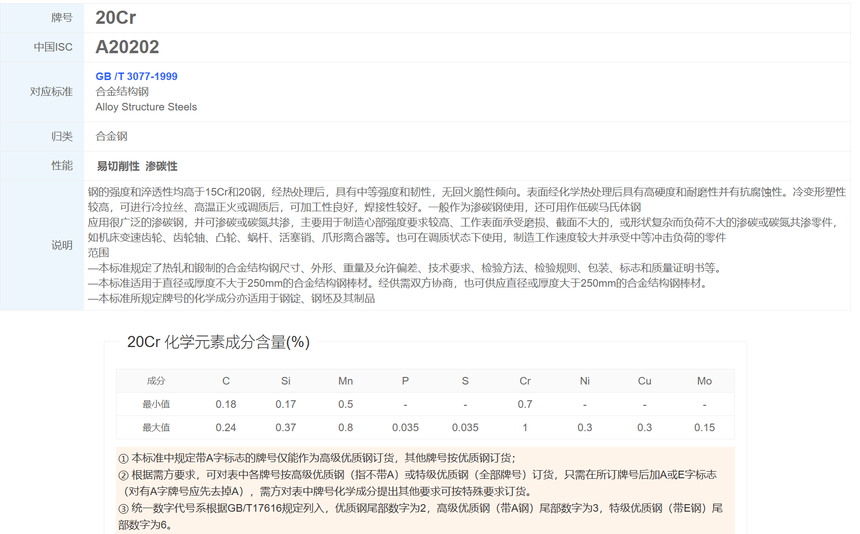
Task: Click the 20Cr 化学元素成分含量(%) heading
Action: click(x=218, y=342)
